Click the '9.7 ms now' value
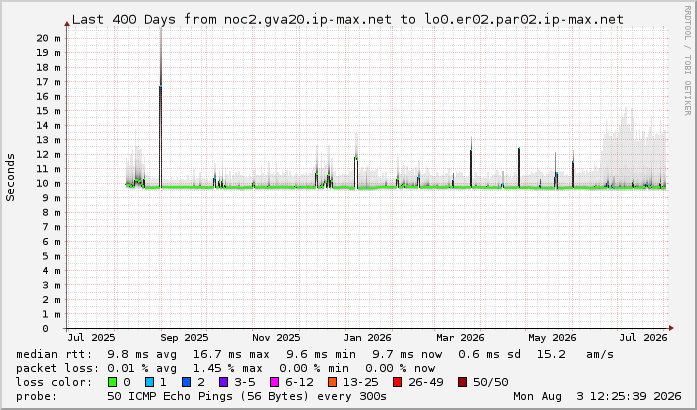 407,354
